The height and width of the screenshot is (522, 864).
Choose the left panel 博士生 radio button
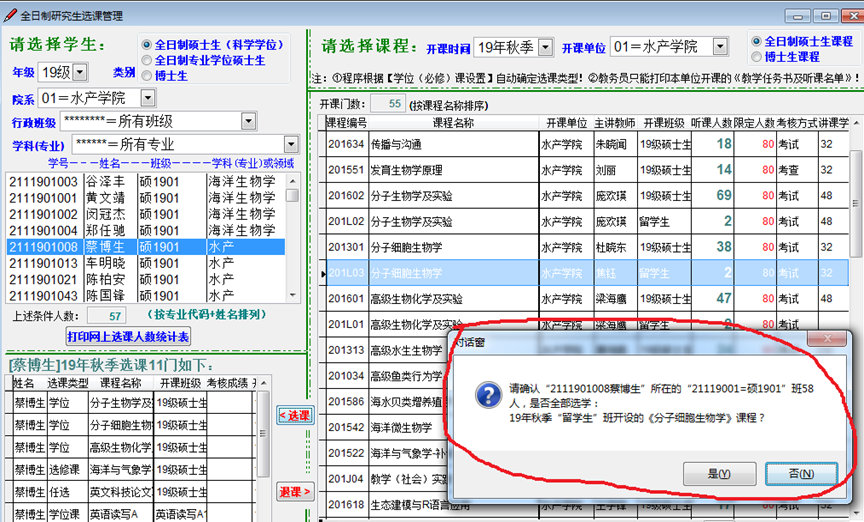[147, 75]
